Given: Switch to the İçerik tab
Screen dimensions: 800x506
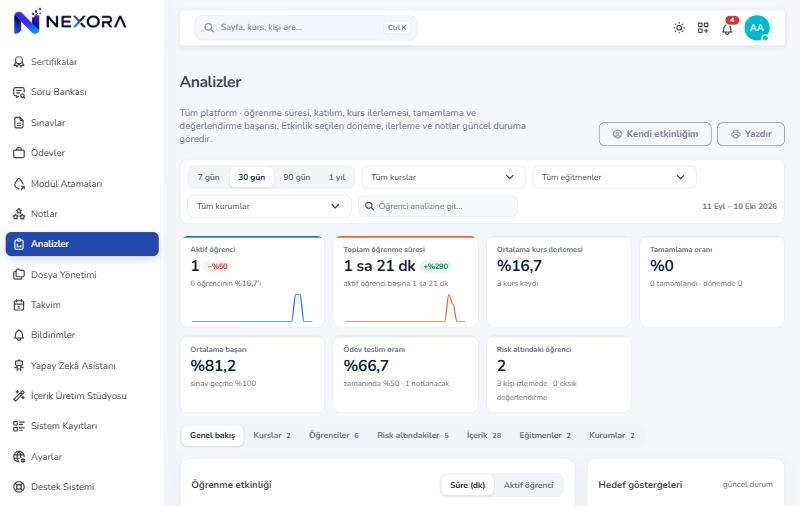Looking at the screenshot, I should point(484,435).
